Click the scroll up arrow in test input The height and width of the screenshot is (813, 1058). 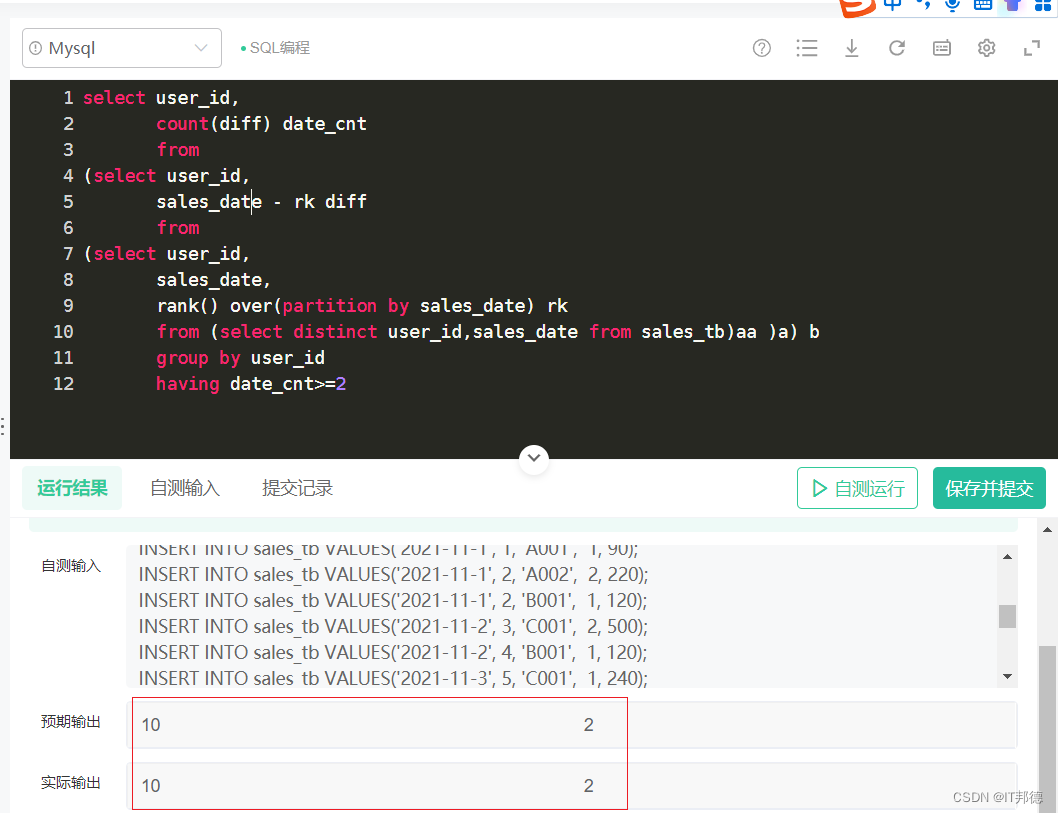1007,557
